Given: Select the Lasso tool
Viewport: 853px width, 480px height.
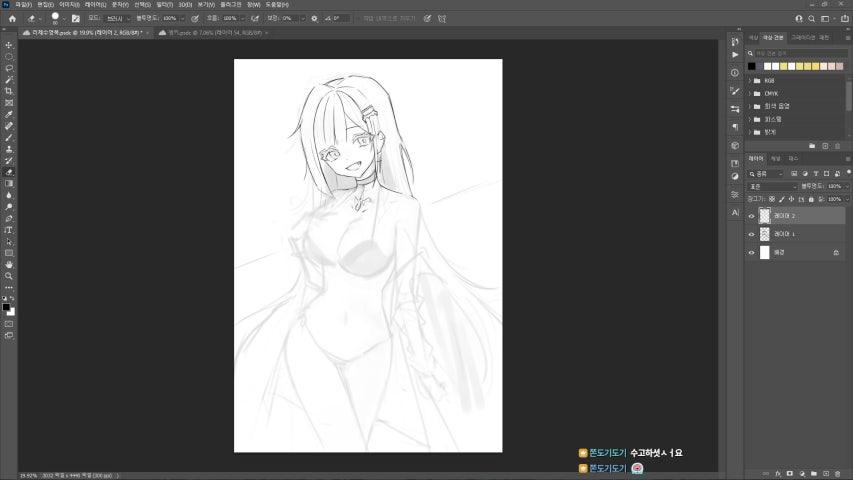Looking at the screenshot, I should point(9,68).
